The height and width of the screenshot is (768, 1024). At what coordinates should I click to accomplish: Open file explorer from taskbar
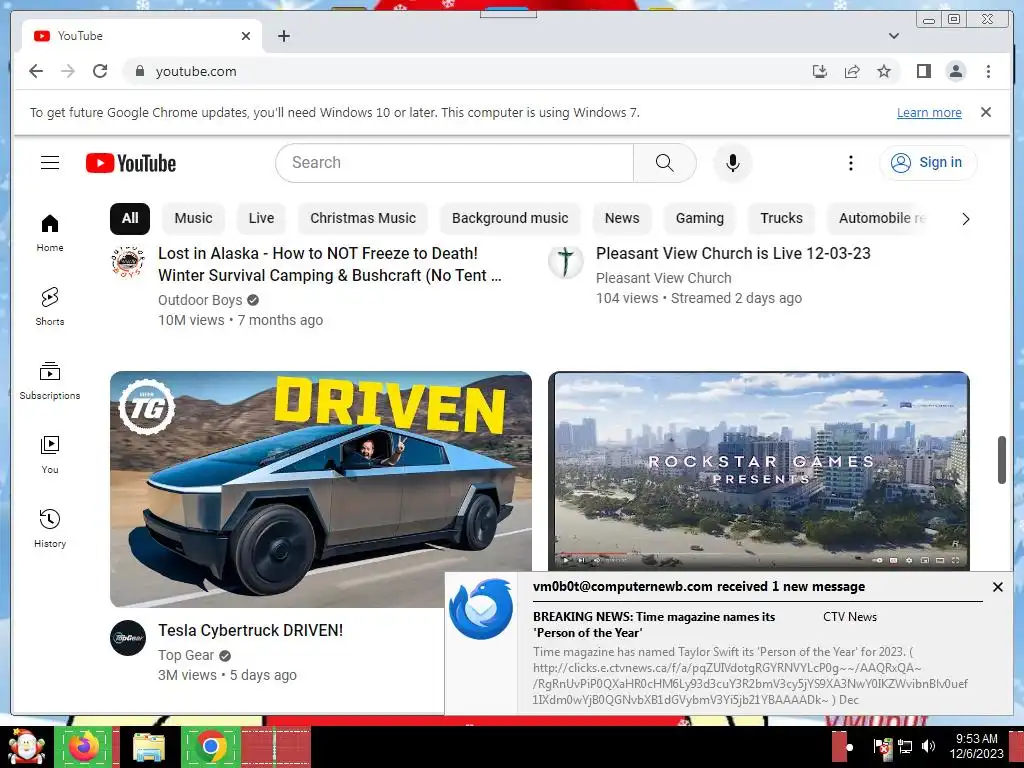(148, 747)
